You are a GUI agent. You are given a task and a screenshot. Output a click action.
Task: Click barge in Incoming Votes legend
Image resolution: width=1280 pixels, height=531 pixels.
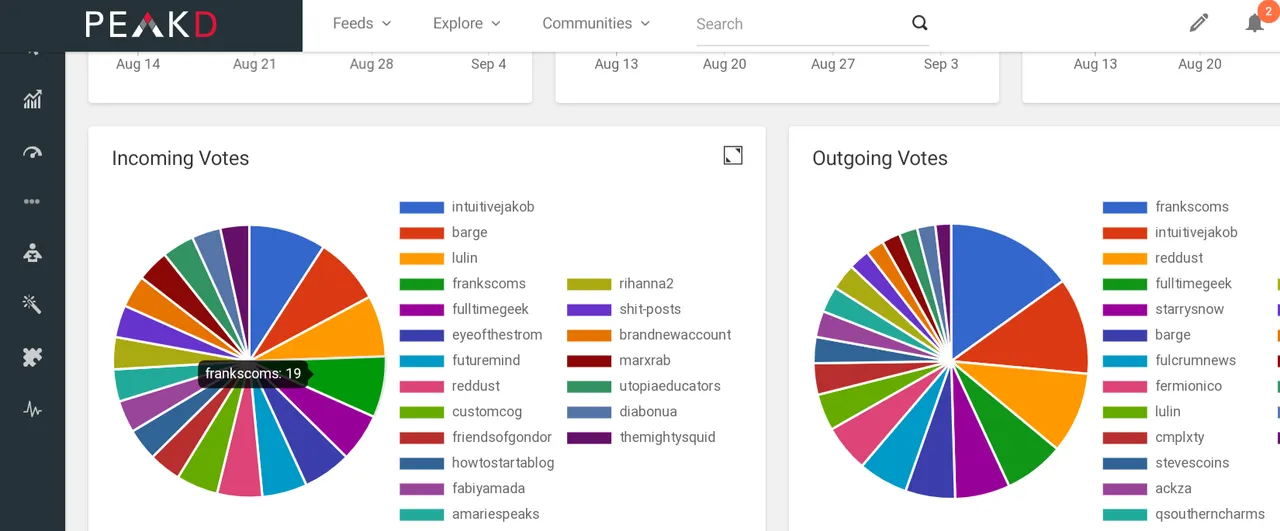469,233
